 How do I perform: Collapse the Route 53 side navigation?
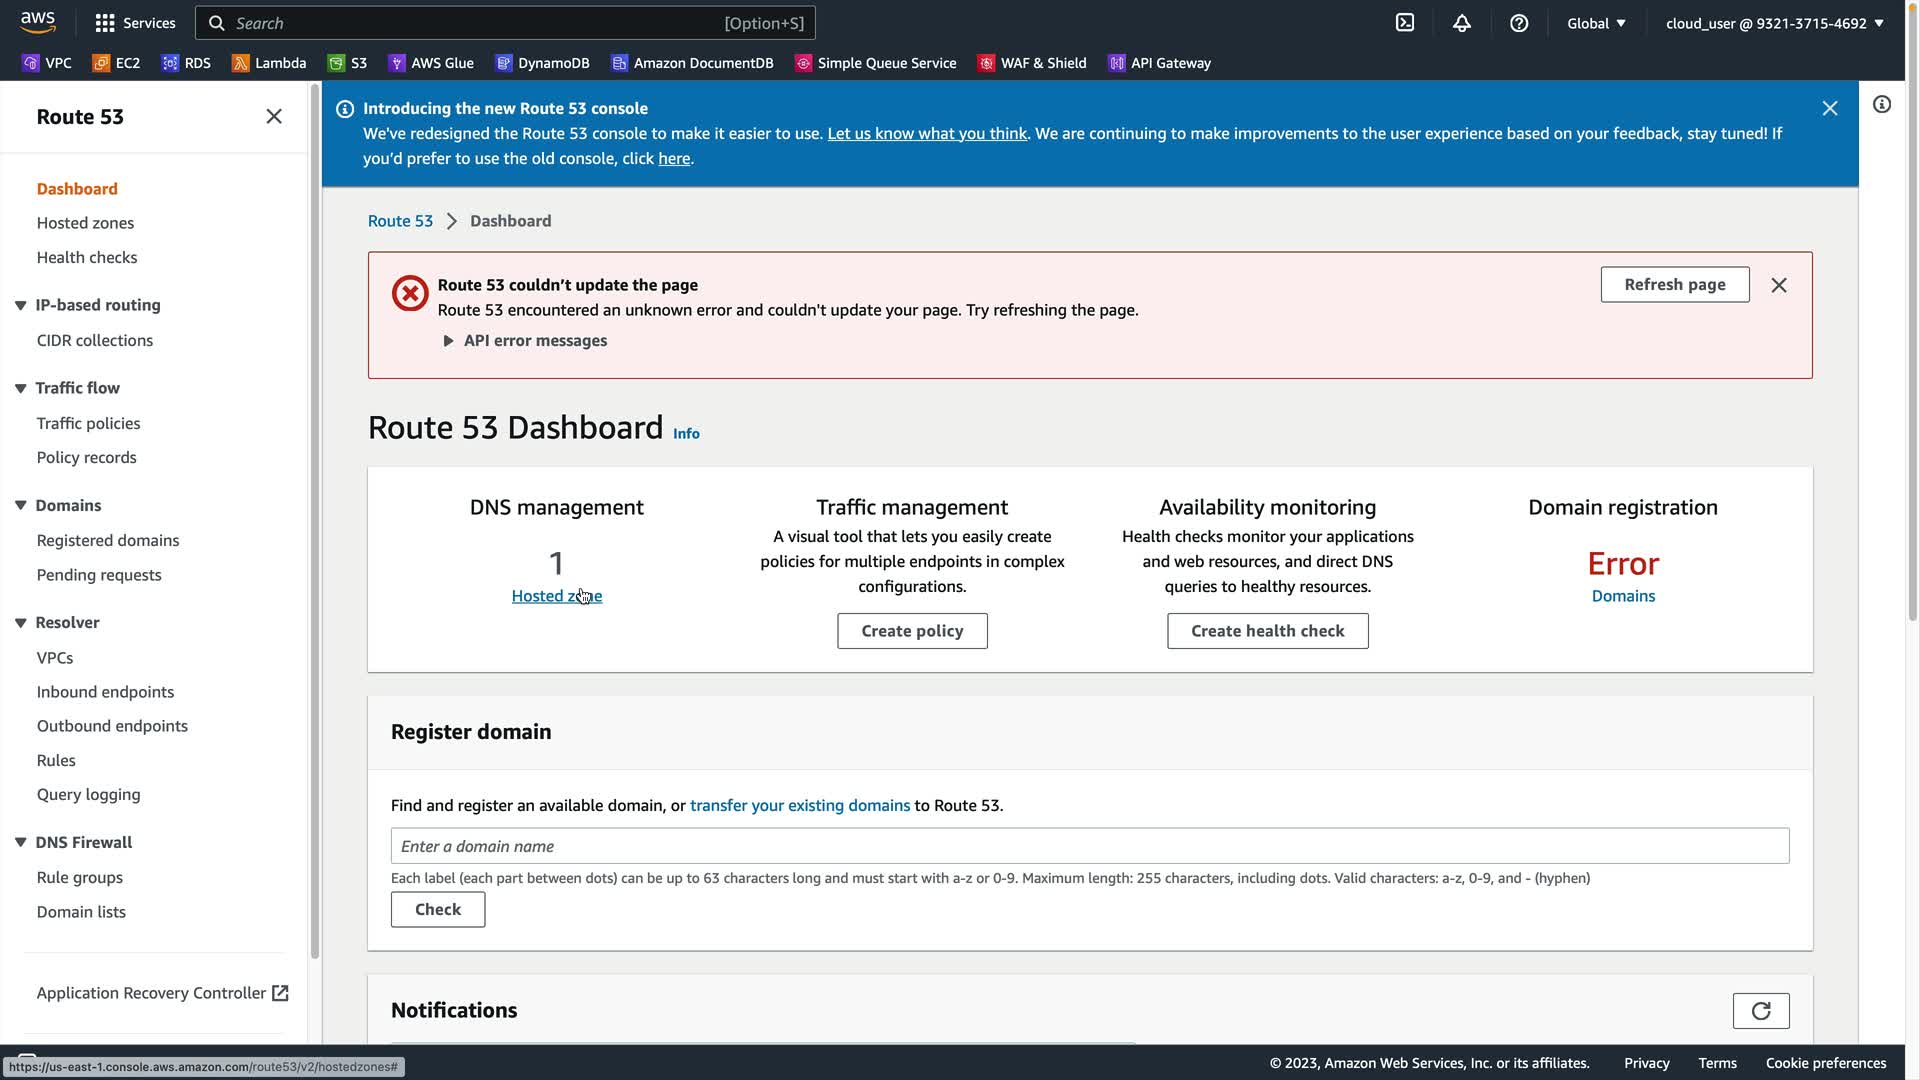pyautogui.click(x=274, y=117)
